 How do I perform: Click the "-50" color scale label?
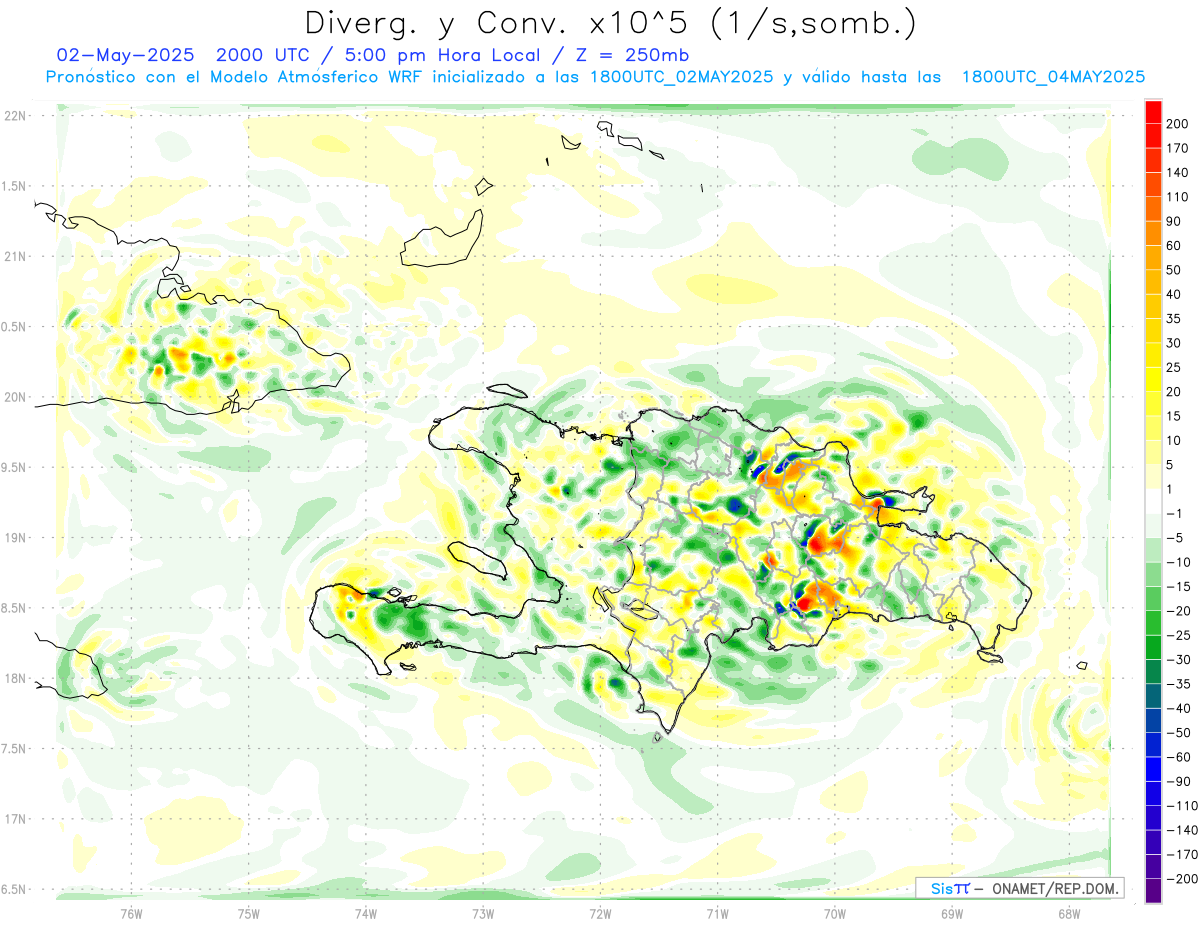[1178, 732]
